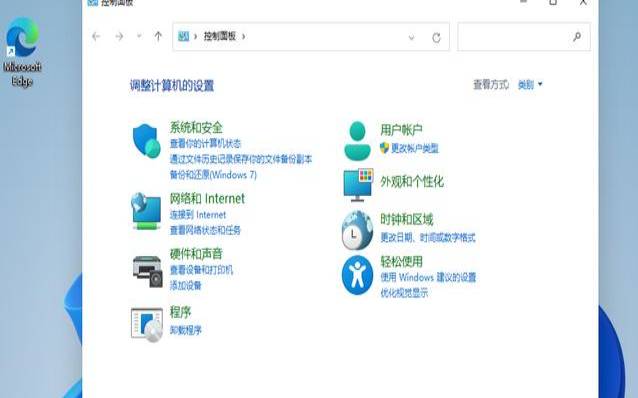This screenshot has height=398, width=638.
Task: Open Hardware and Sound printer icon
Action: click(147, 271)
